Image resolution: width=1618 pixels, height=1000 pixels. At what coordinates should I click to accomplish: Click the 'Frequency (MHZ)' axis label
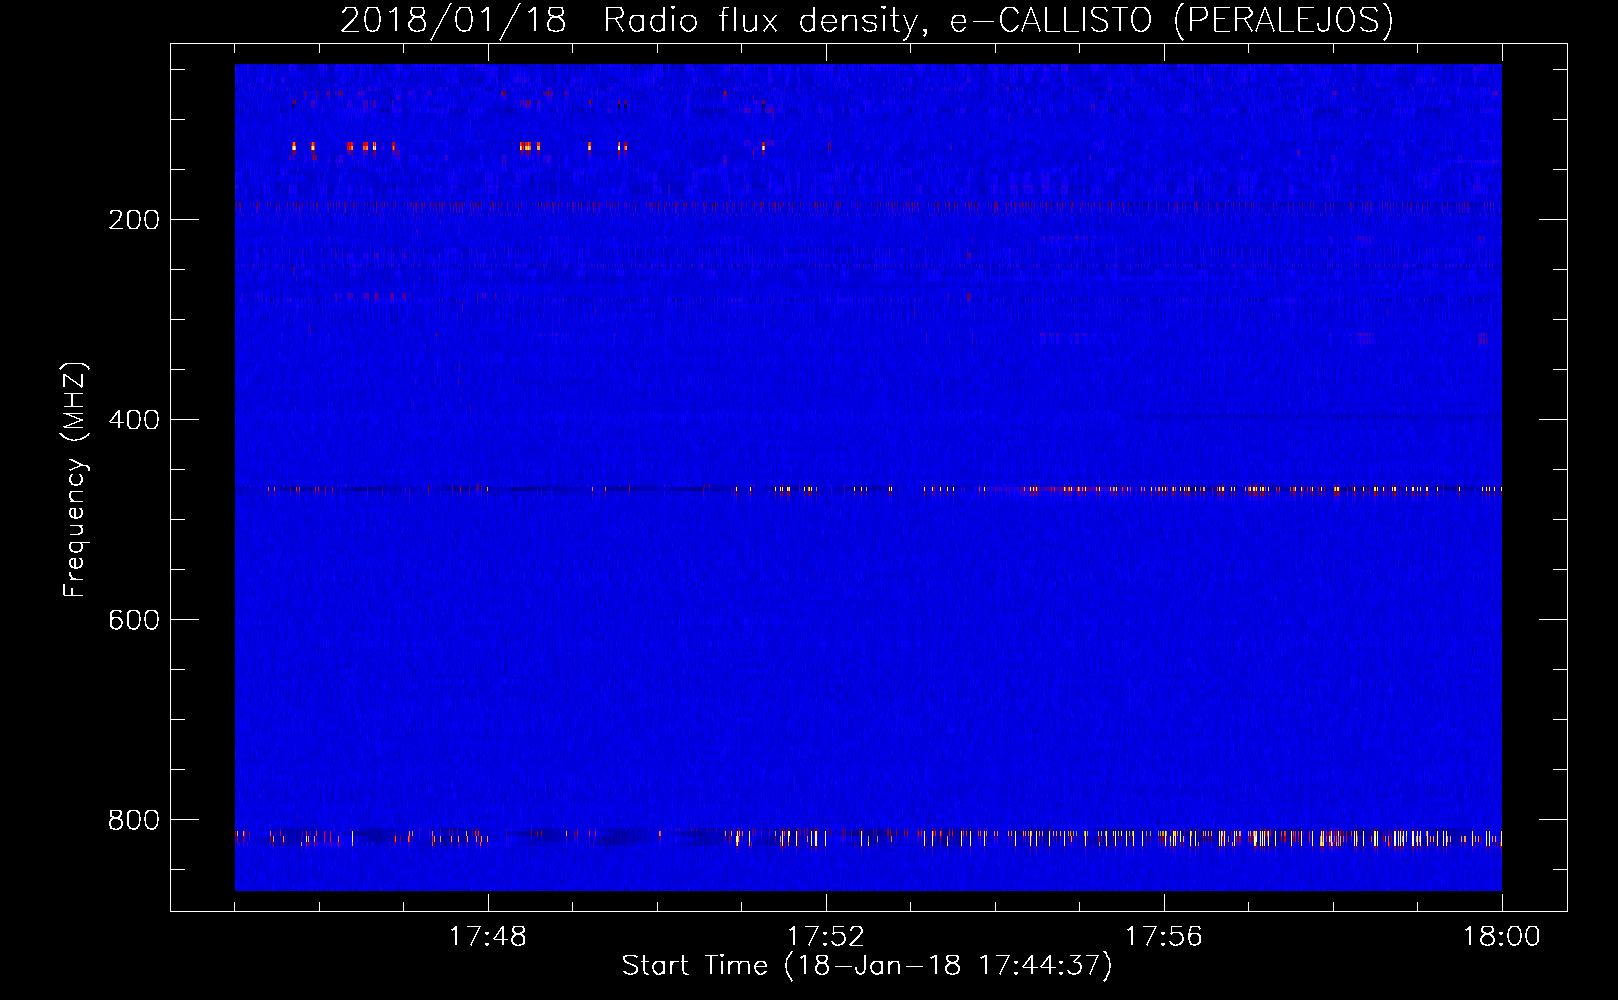(75, 480)
